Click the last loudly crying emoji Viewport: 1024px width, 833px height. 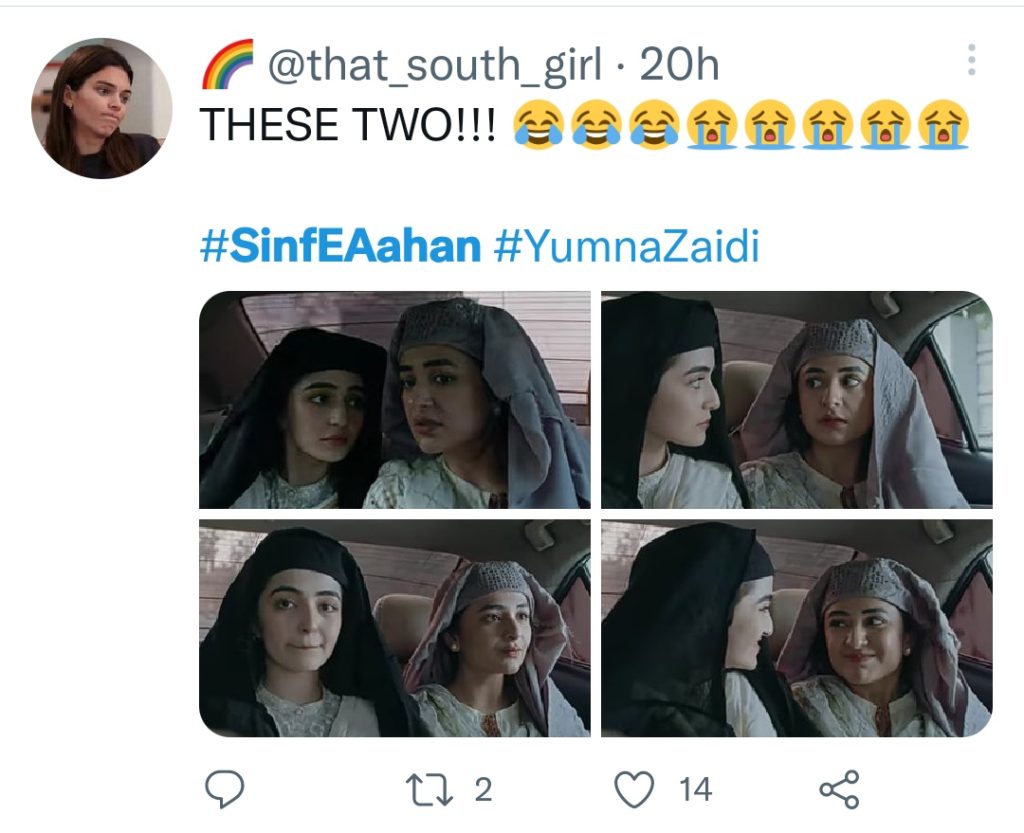click(x=943, y=125)
